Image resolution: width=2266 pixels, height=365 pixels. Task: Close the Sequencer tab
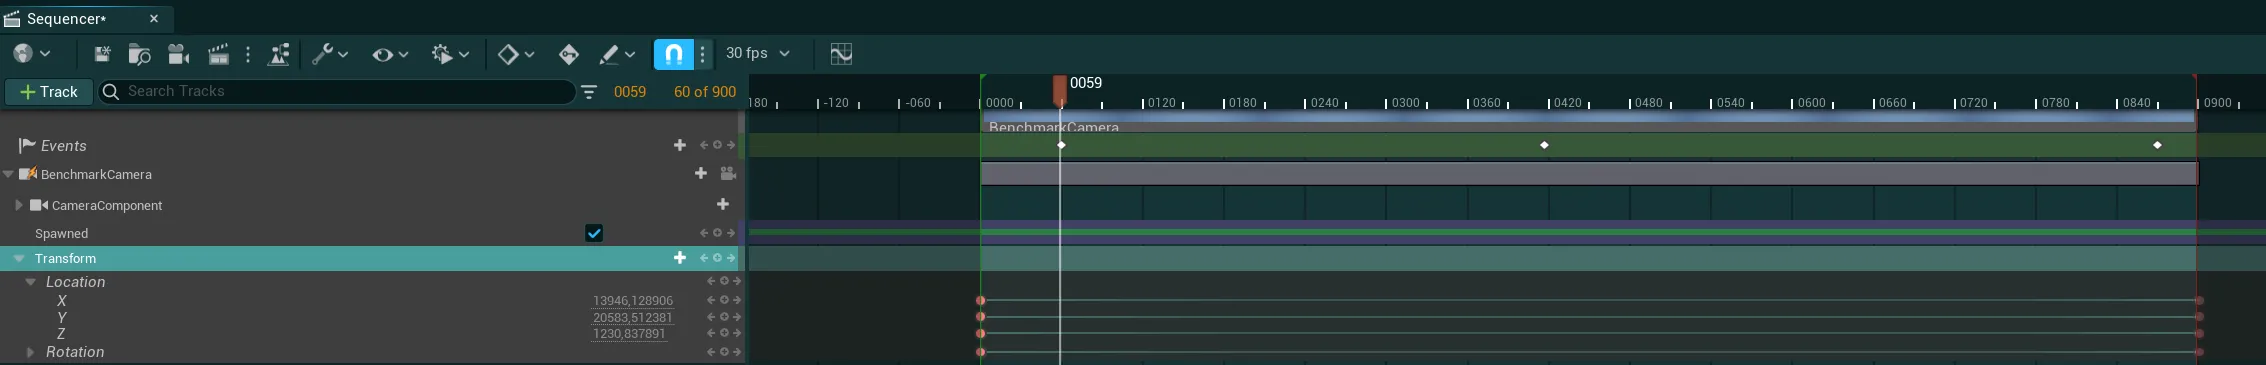tap(154, 19)
